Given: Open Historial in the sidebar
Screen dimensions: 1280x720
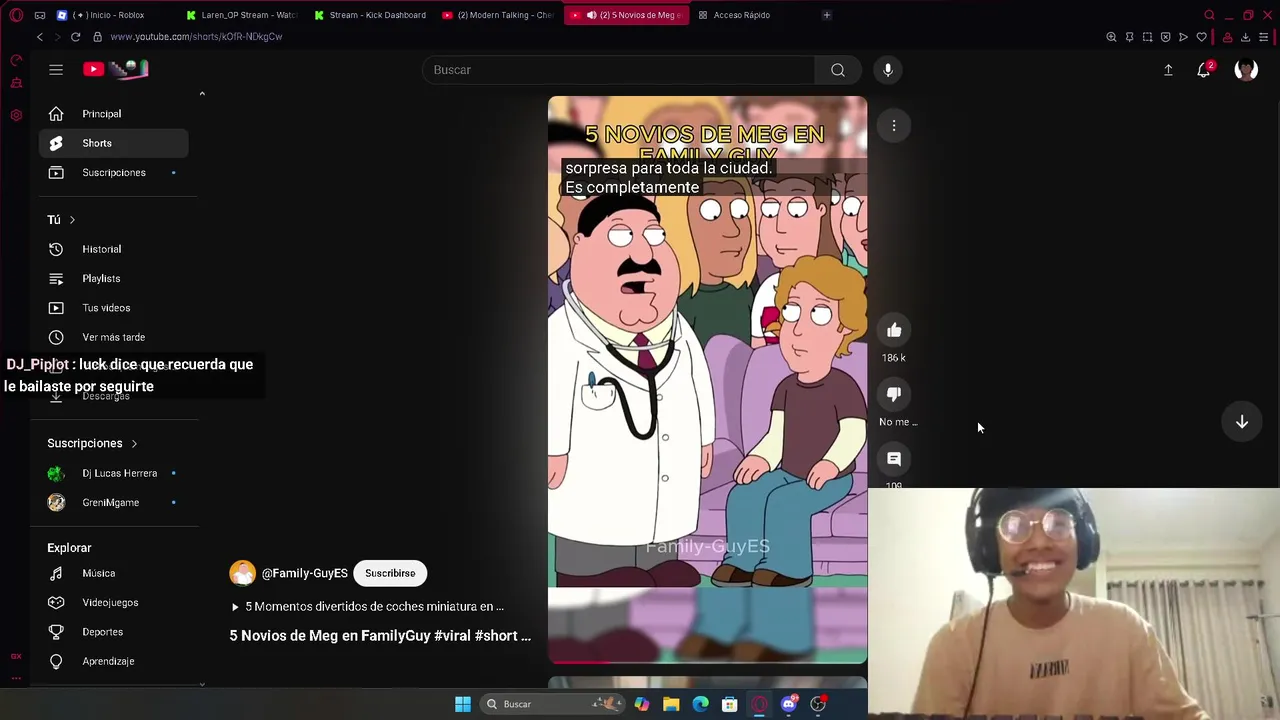Looking at the screenshot, I should (x=114, y=249).
